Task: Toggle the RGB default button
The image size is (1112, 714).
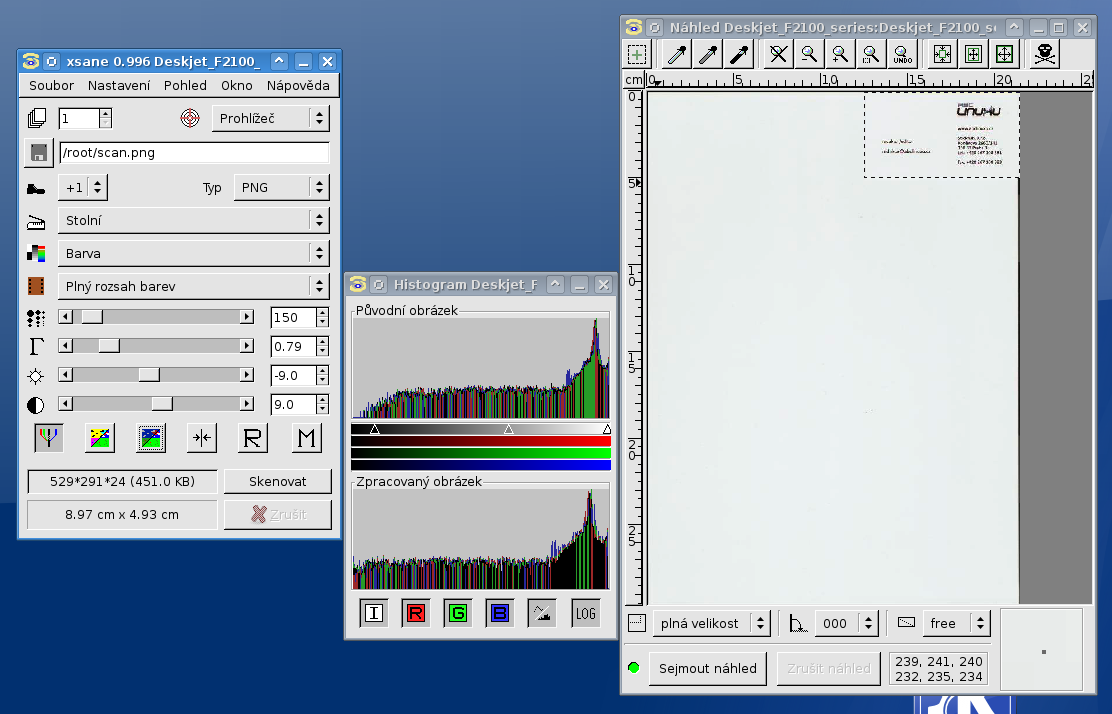Action: point(48,438)
